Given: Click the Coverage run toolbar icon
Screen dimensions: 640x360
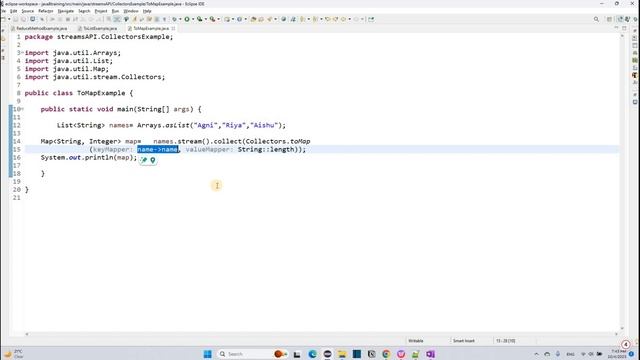Looking at the screenshot, I should coord(200,19).
